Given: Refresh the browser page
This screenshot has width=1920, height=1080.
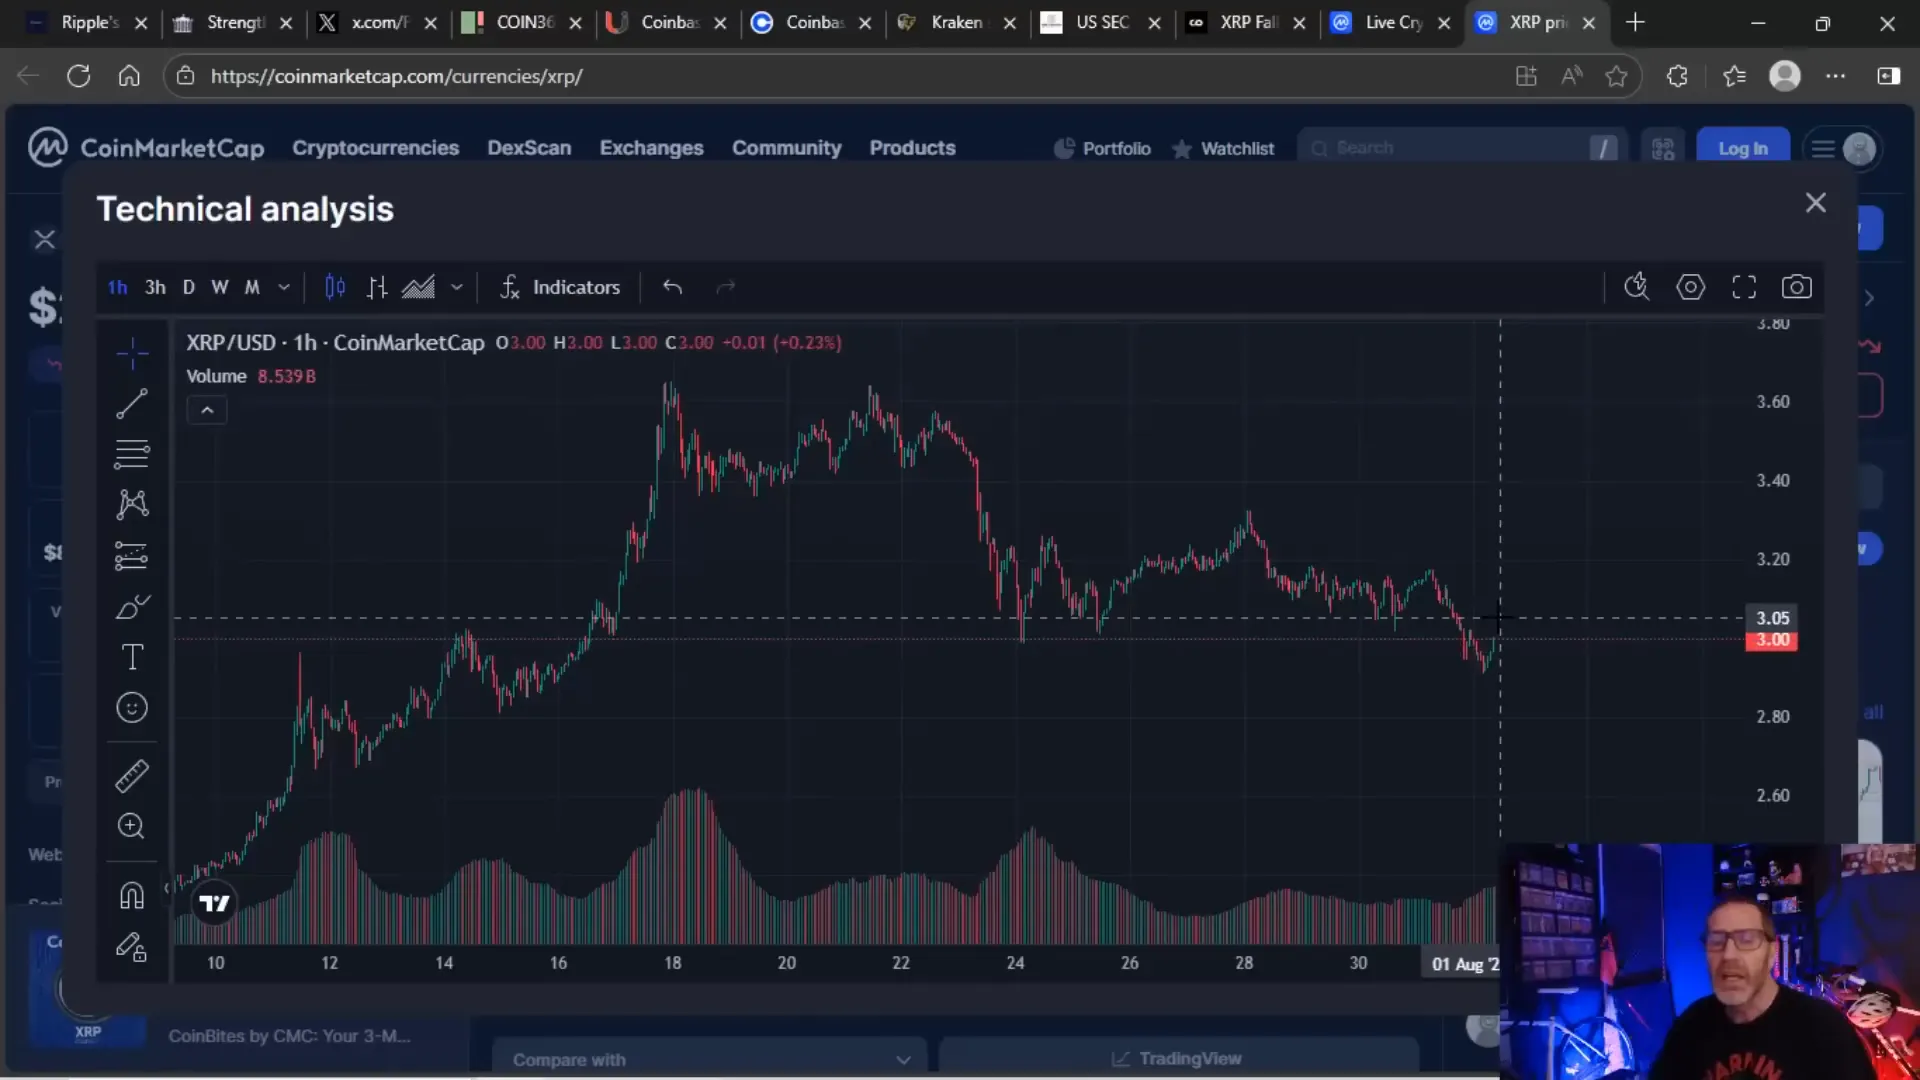Looking at the screenshot, I should pyautogui.click(x=79, y=76).
